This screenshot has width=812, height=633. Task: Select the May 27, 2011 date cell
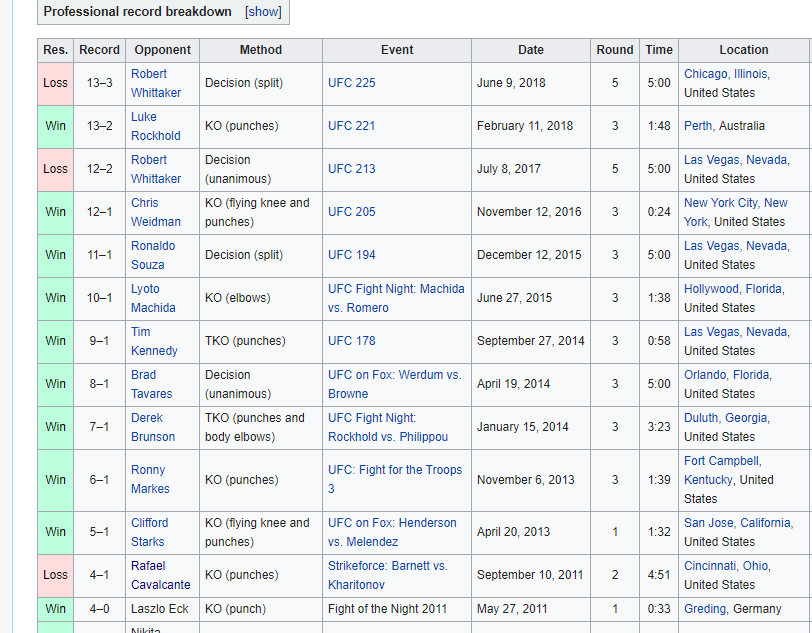click(x=531, y=609)
